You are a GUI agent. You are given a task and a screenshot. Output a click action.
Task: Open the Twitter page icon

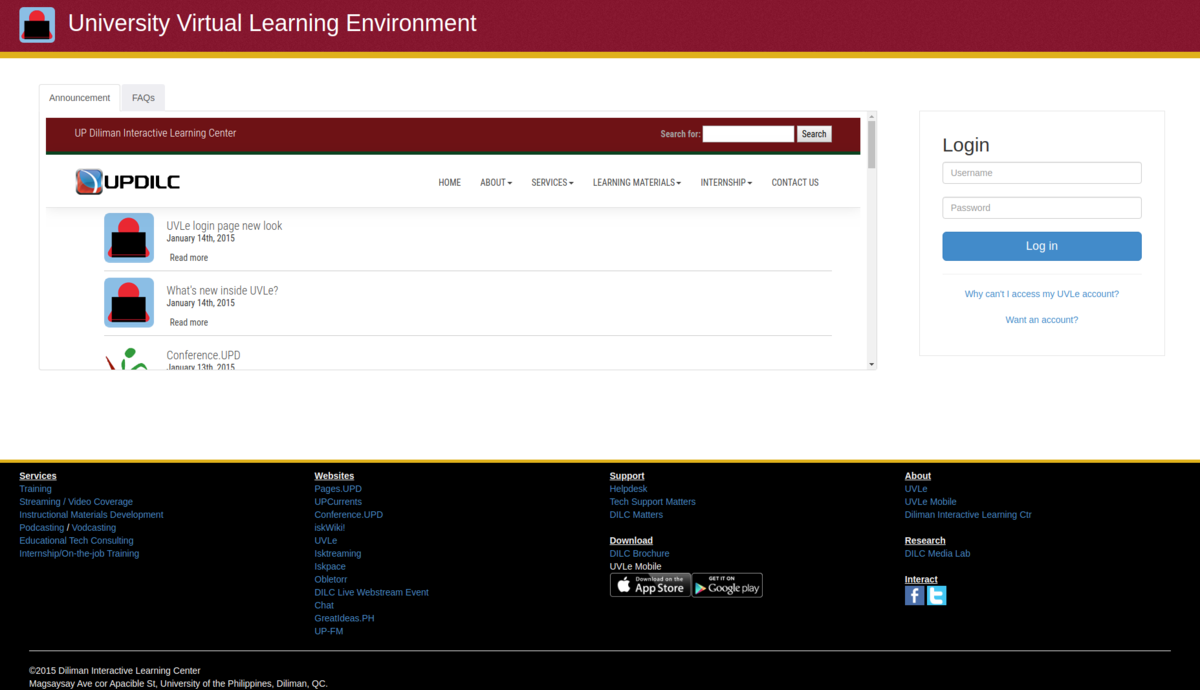pos(936,595)
